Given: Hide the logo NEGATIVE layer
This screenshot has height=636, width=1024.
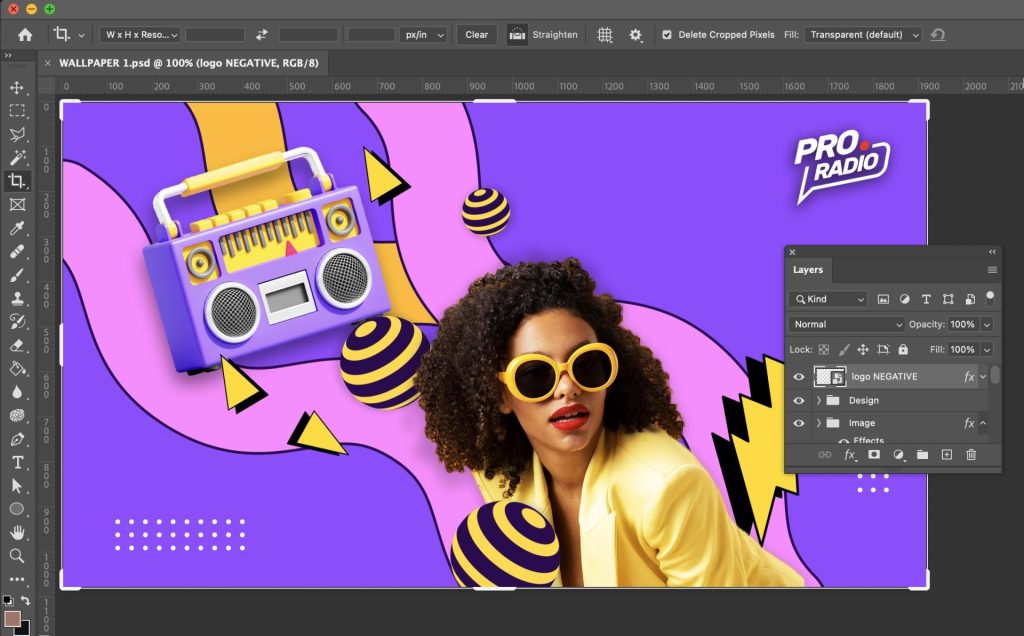Looking at the screenshot, I should [798, 377].
